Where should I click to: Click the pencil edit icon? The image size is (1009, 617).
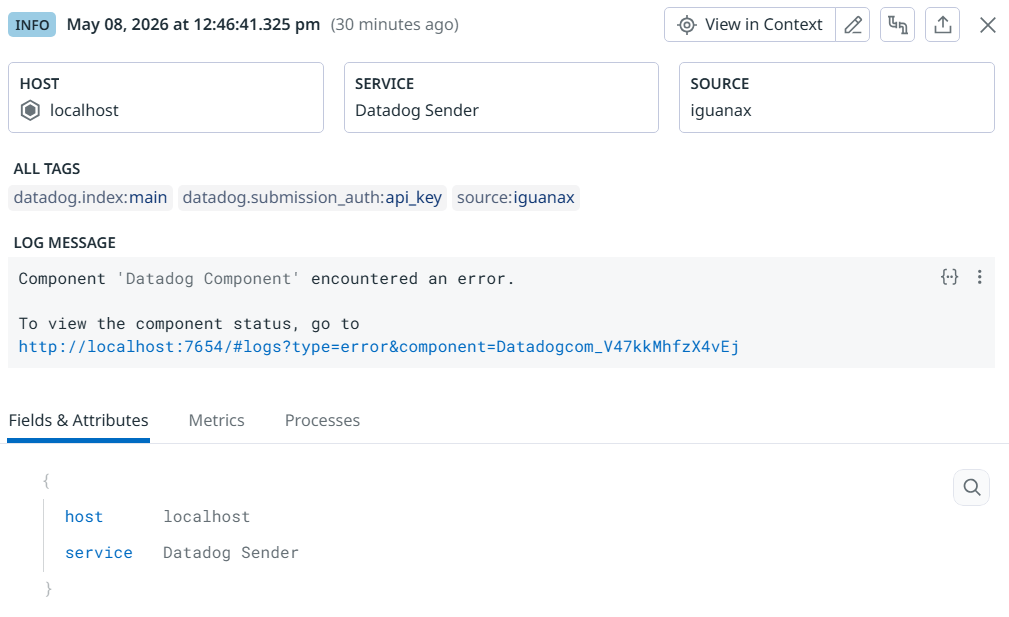(853, 25)
